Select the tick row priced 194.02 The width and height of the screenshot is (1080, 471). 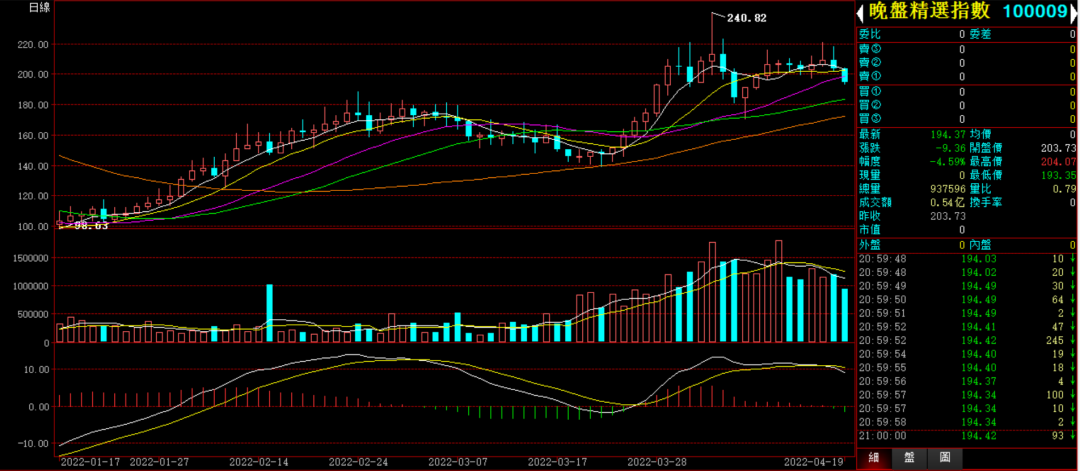(x=967, y=272)
